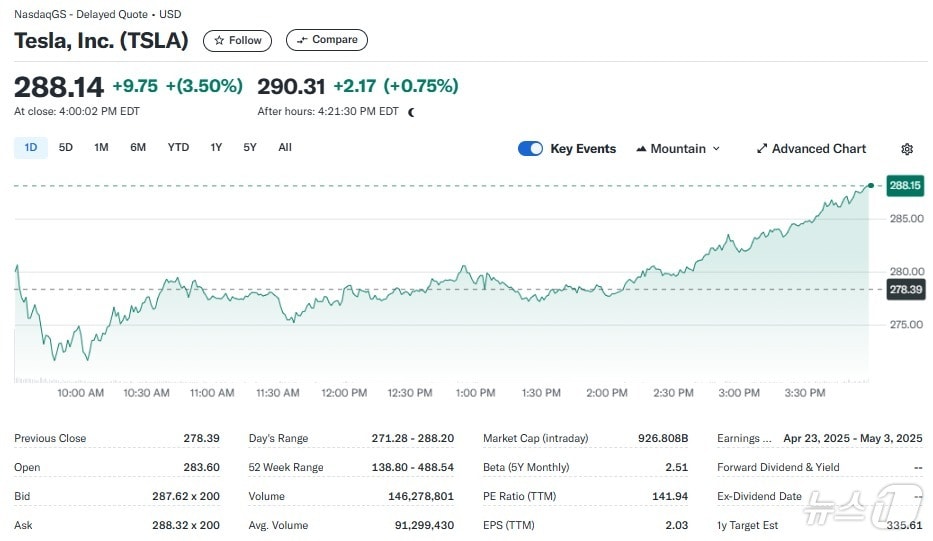The image size is (933, 541).
Task: Open chart settings gear icon
Action: [906, 149]
